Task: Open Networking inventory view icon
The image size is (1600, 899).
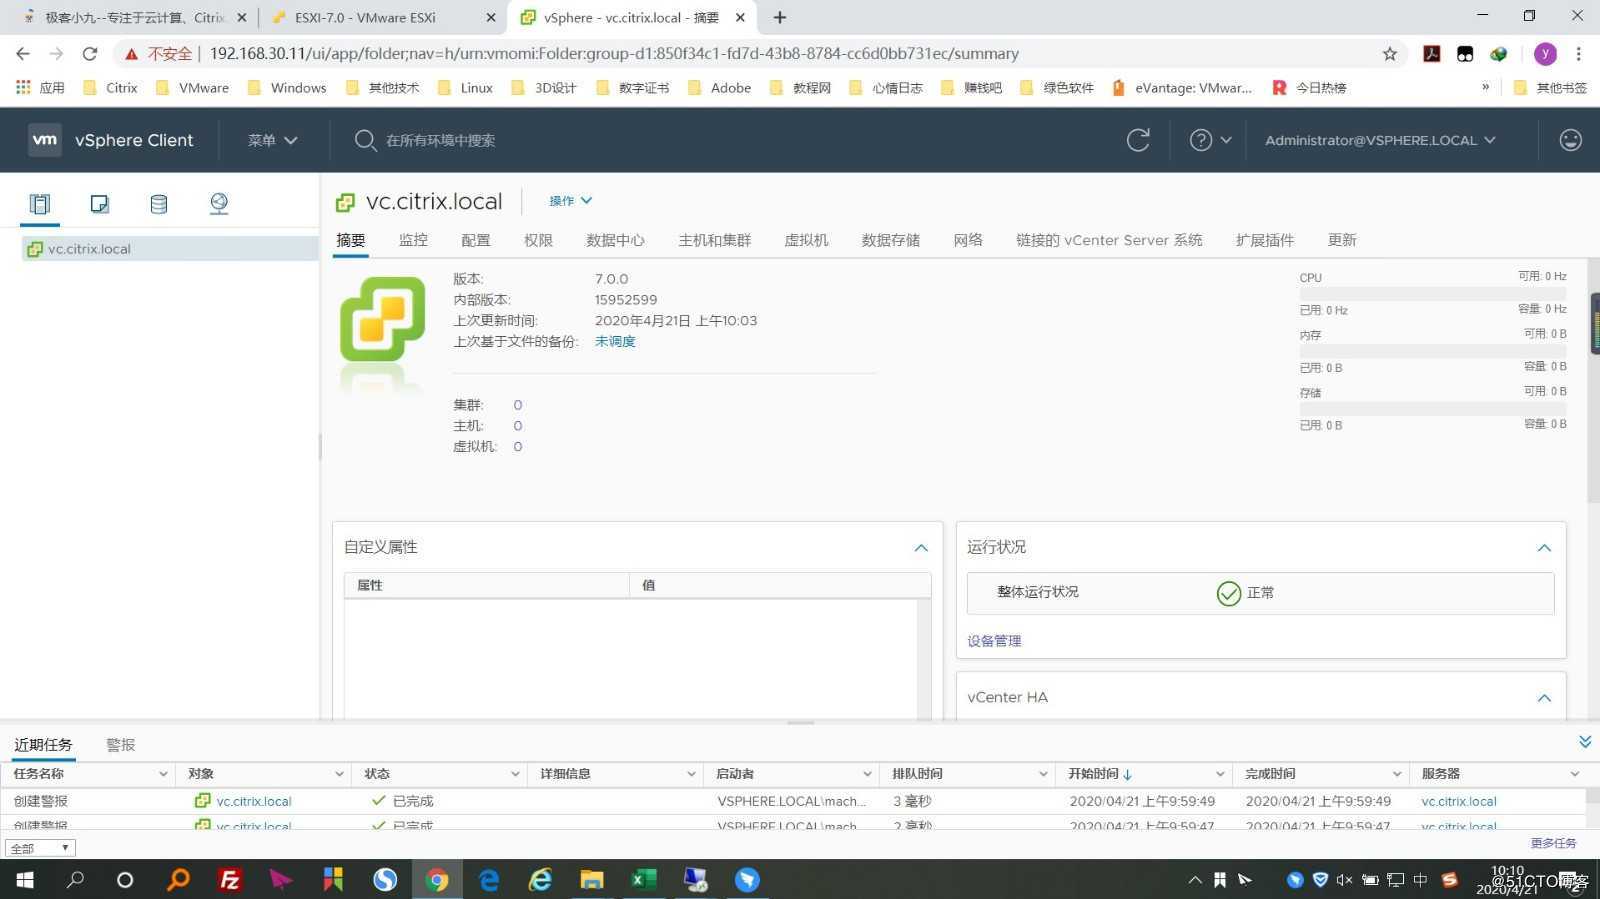Action: pyautogui.click(x=219, y=204)
